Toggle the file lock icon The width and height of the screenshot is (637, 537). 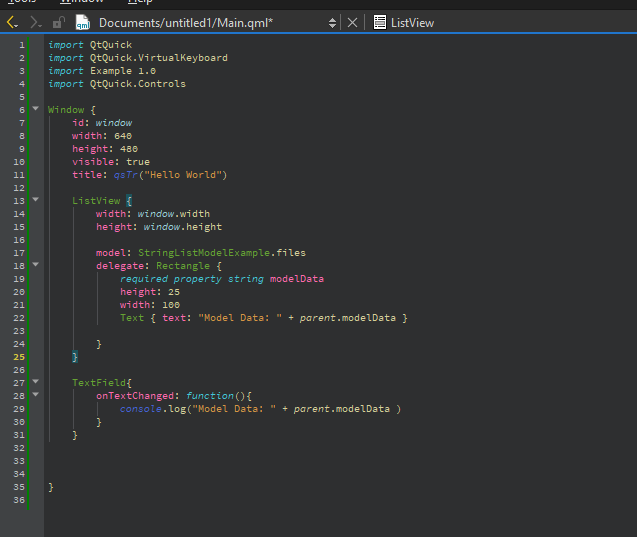pyautogui.click(x=58, y=22)
